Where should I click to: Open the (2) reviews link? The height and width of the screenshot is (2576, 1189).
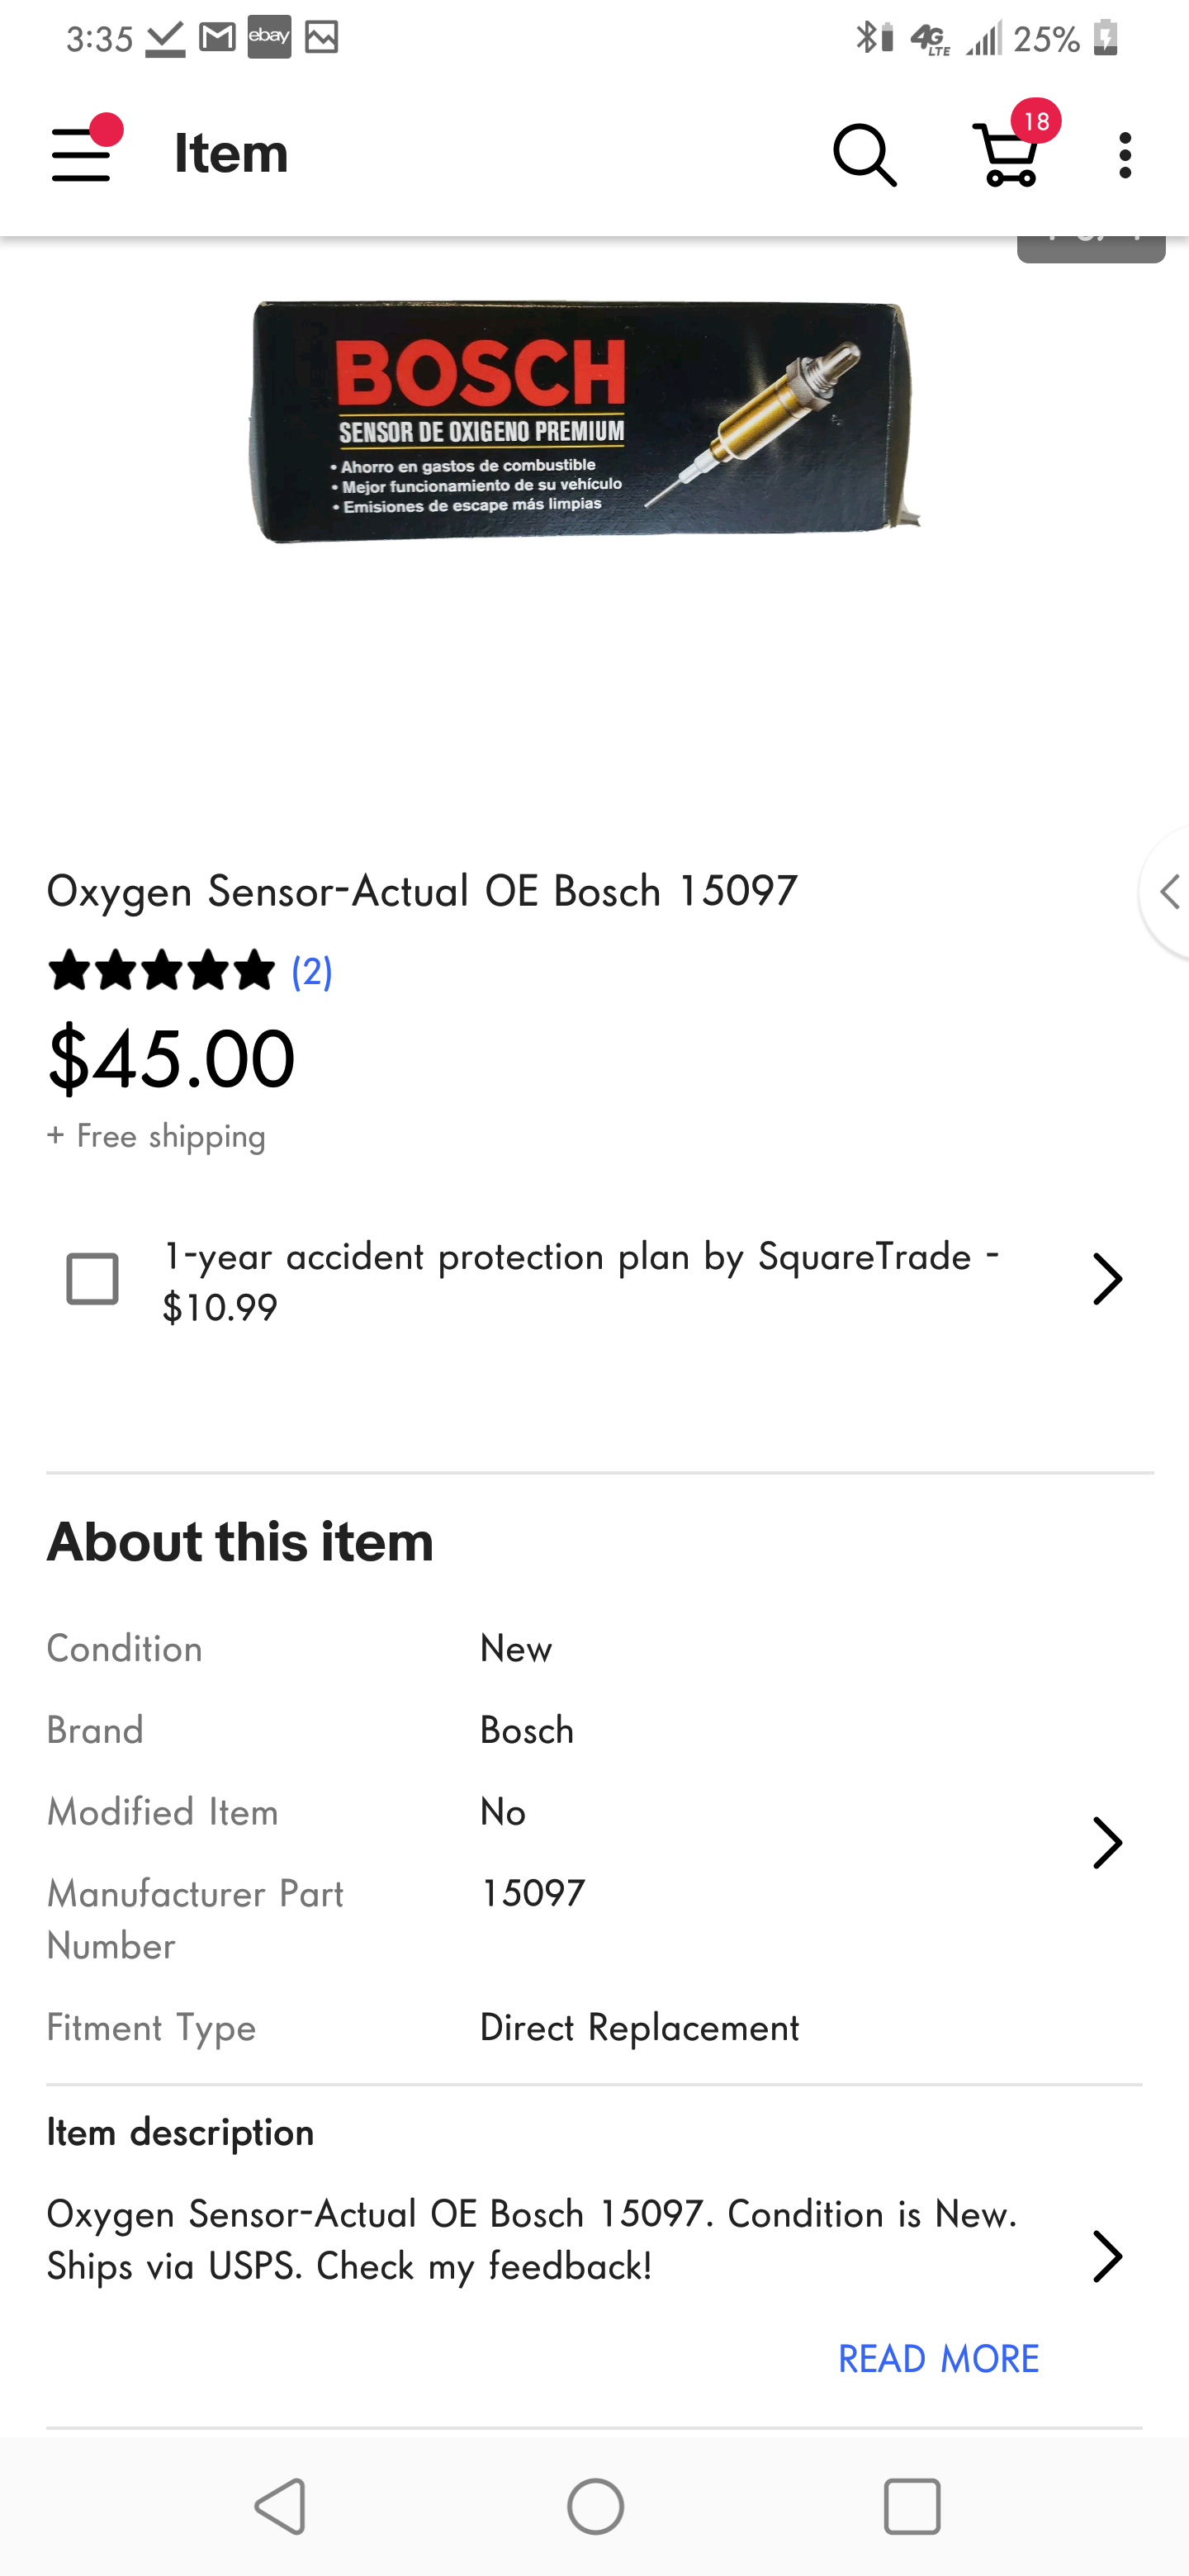[312, 971]
